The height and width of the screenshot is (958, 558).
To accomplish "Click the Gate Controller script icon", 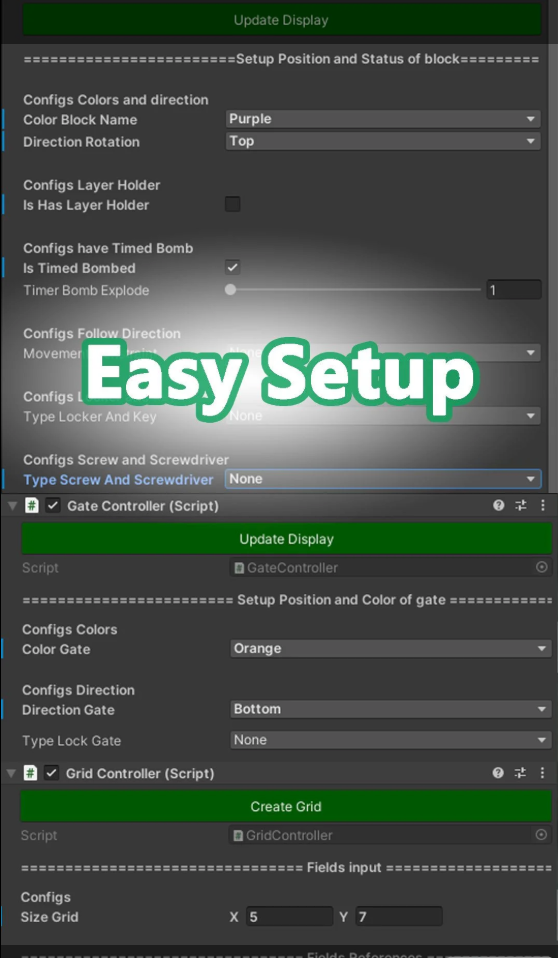I will pos(31,505).
